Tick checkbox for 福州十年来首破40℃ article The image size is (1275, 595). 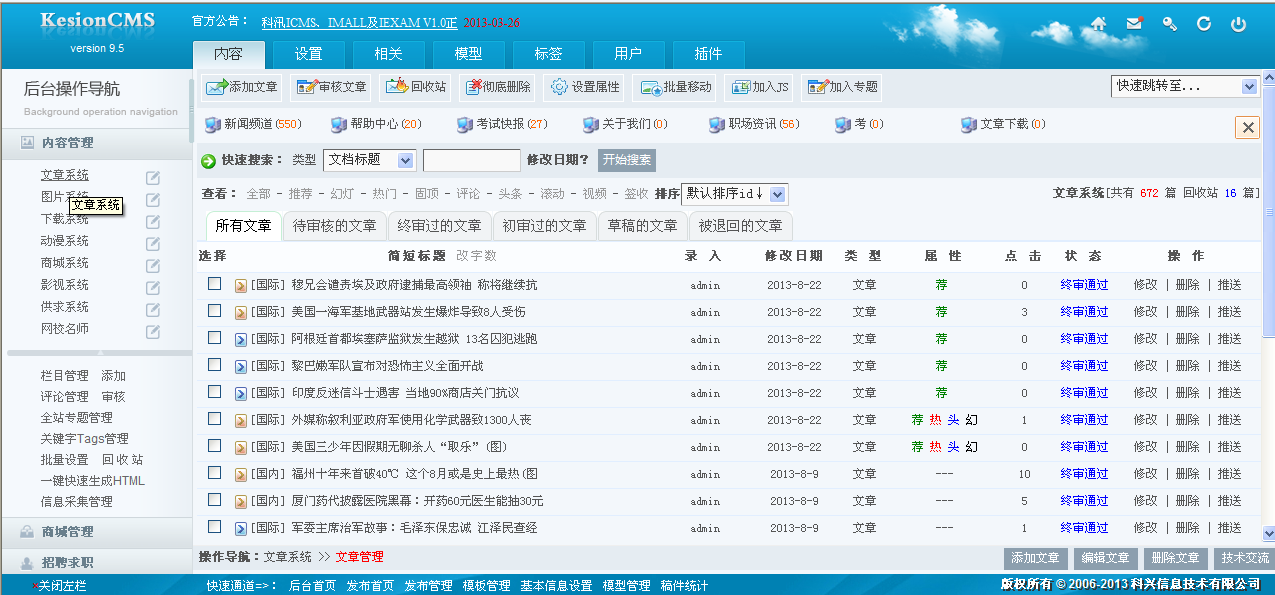(x=214, y=473)
